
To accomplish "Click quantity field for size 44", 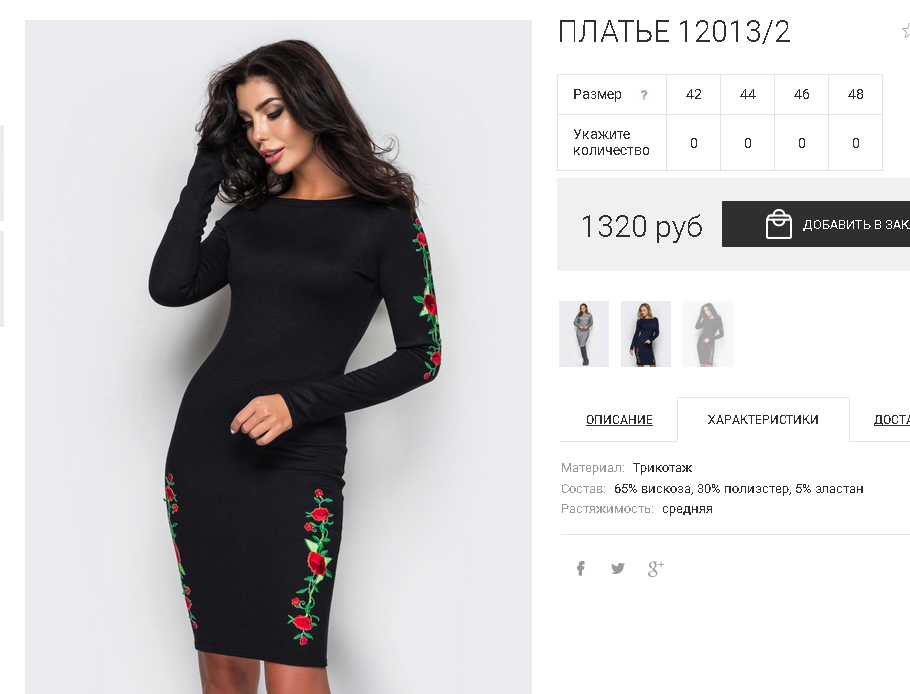I will 748,143.
